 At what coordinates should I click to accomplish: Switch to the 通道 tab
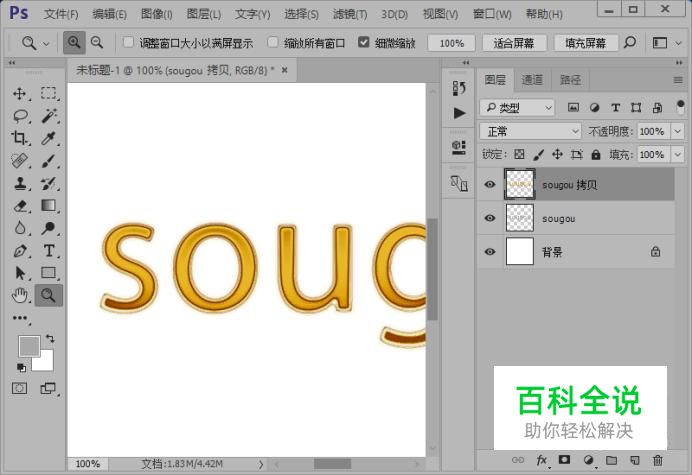coord(532,80)
